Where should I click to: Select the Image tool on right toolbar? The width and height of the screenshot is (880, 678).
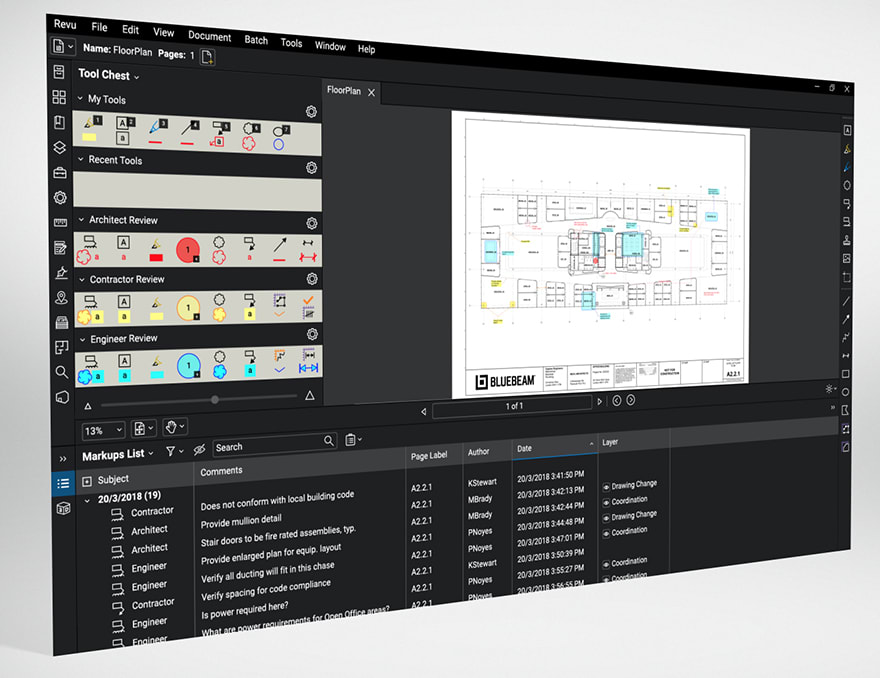846,258
